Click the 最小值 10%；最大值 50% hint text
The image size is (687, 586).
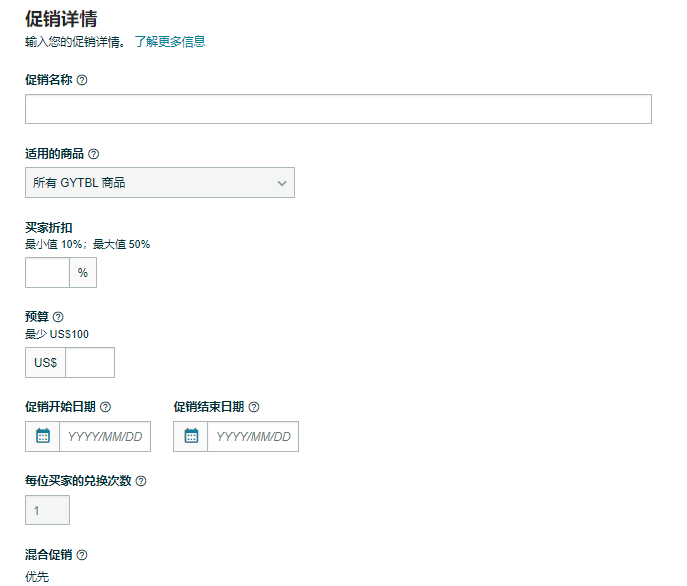click(x=88, y=244)
